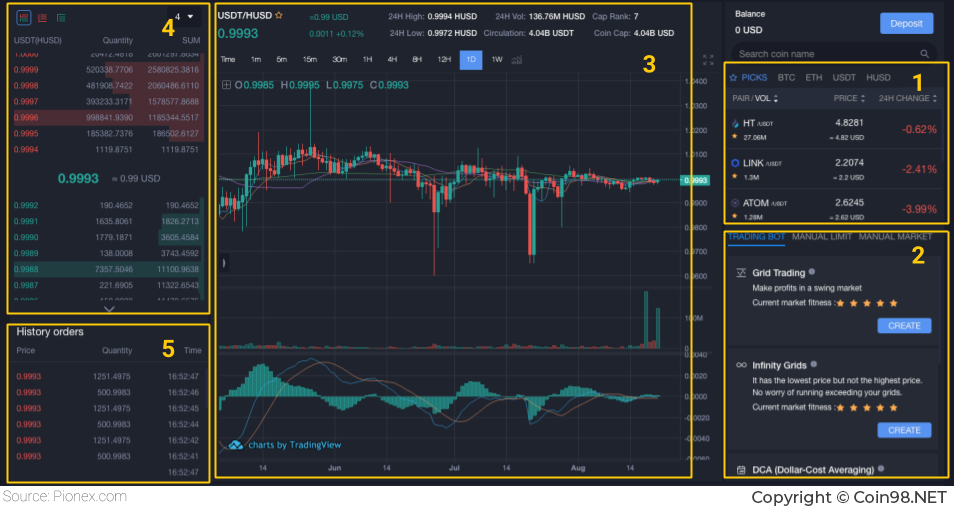Show Grid Trading info tooltip icon
960x509 pixels.
pyautogui.click(x=812, y=272)
